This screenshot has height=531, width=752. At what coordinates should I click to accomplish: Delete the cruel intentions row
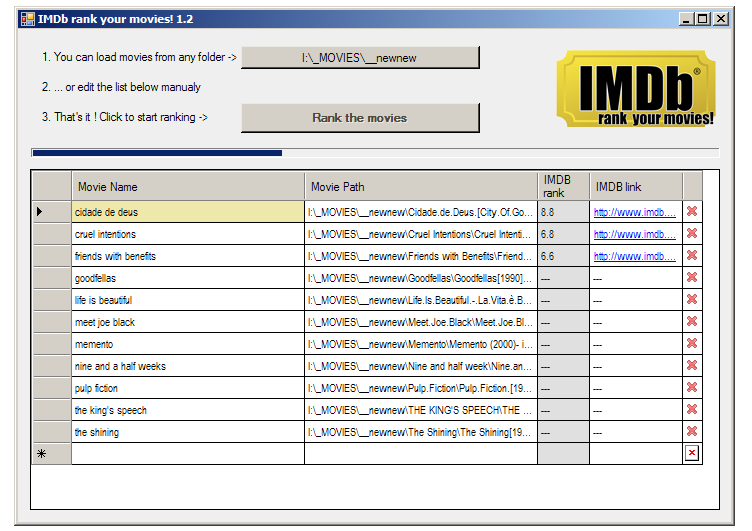(x=692, y=234)
